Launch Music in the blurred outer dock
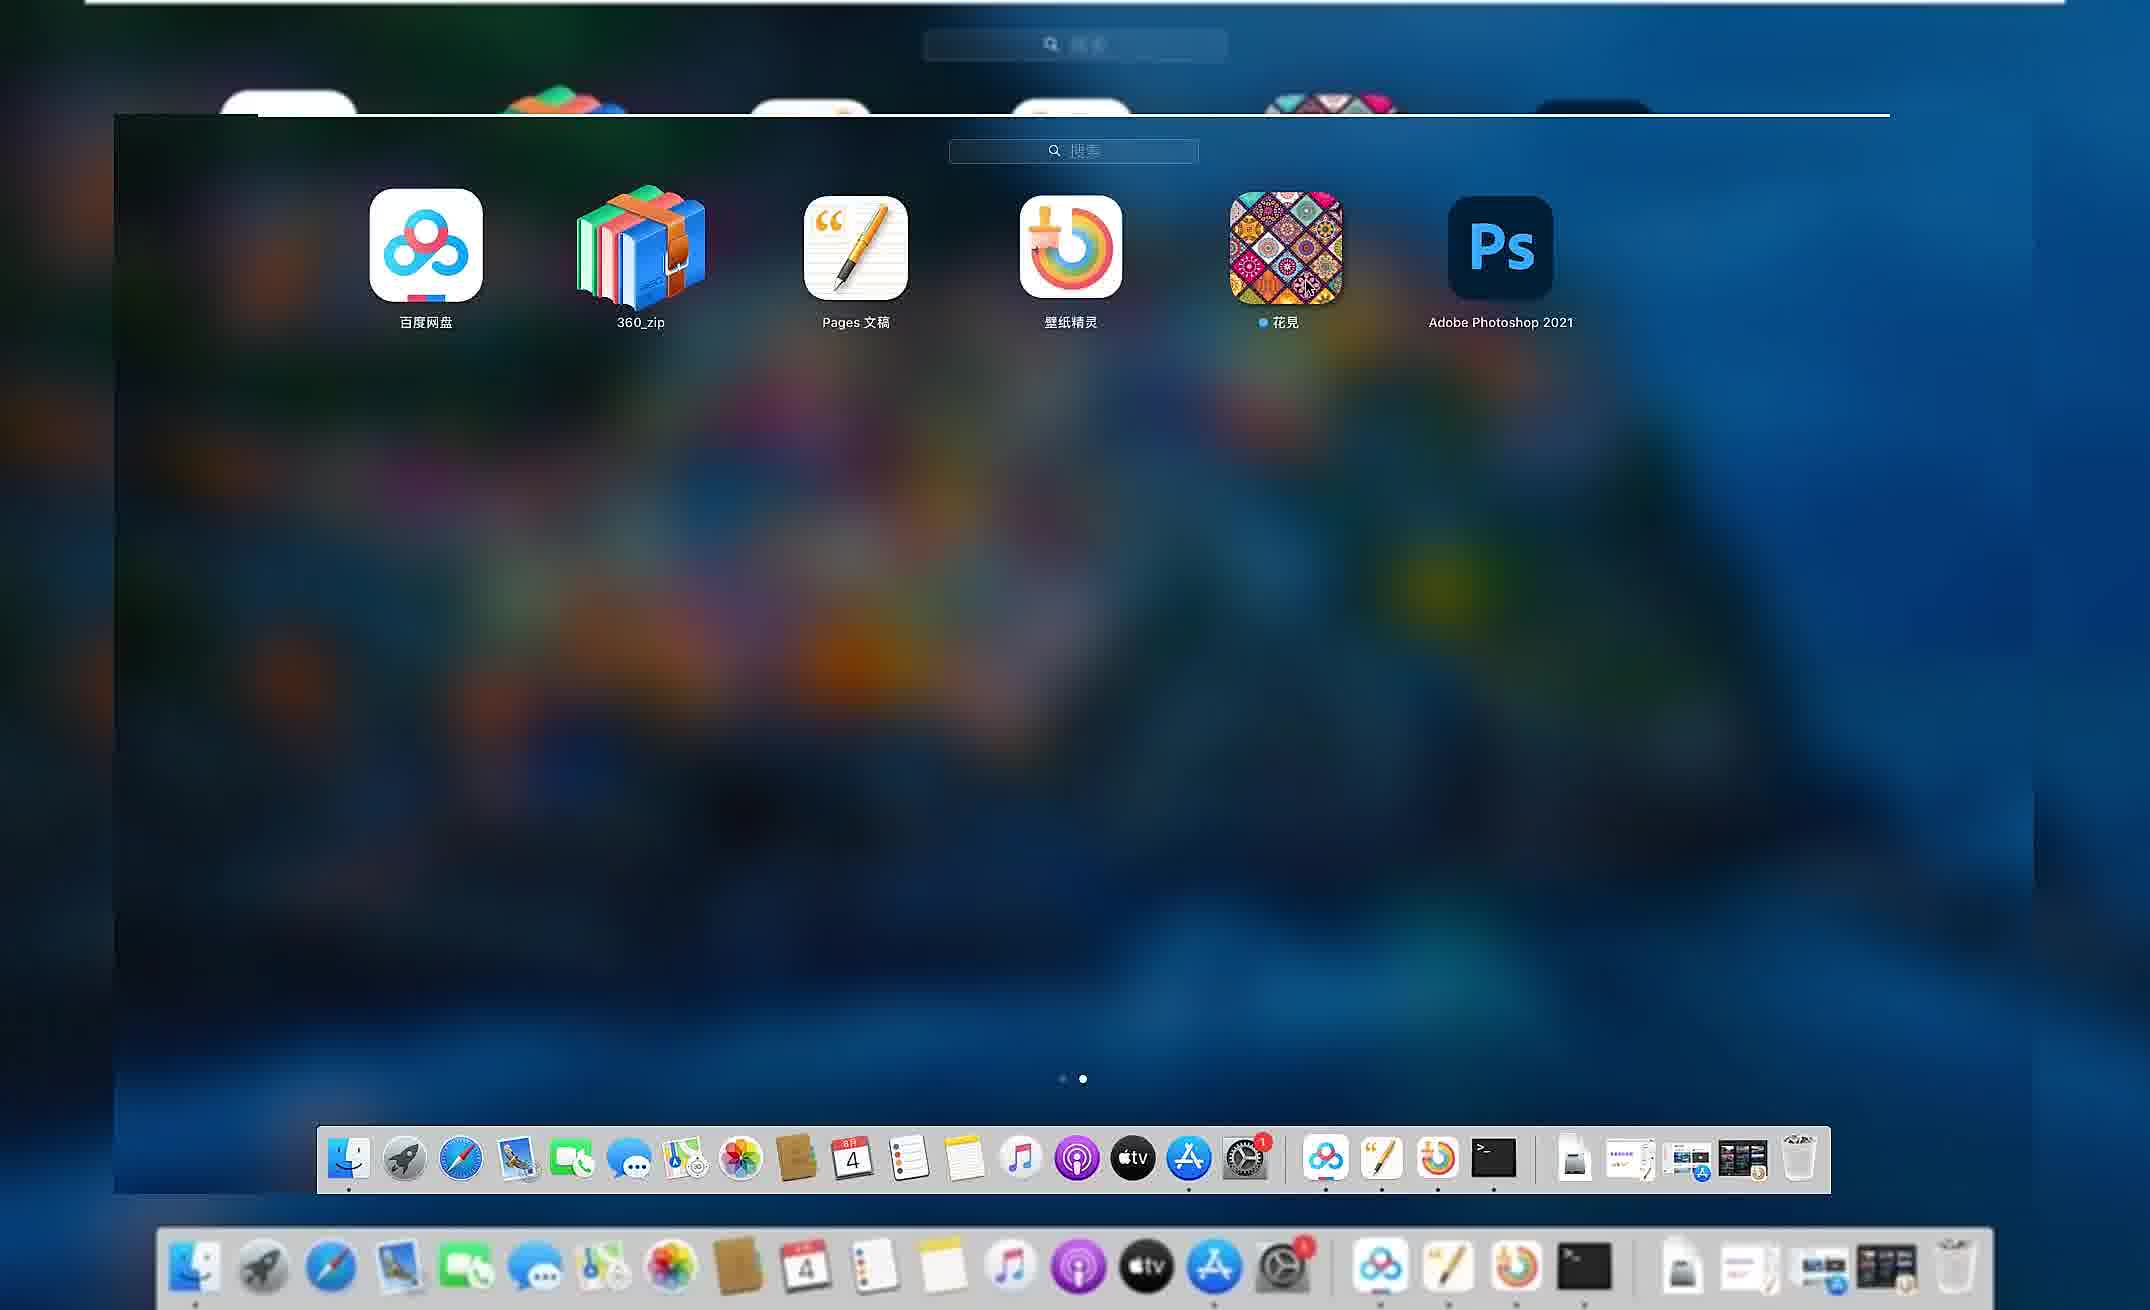 (1010, 1267)
